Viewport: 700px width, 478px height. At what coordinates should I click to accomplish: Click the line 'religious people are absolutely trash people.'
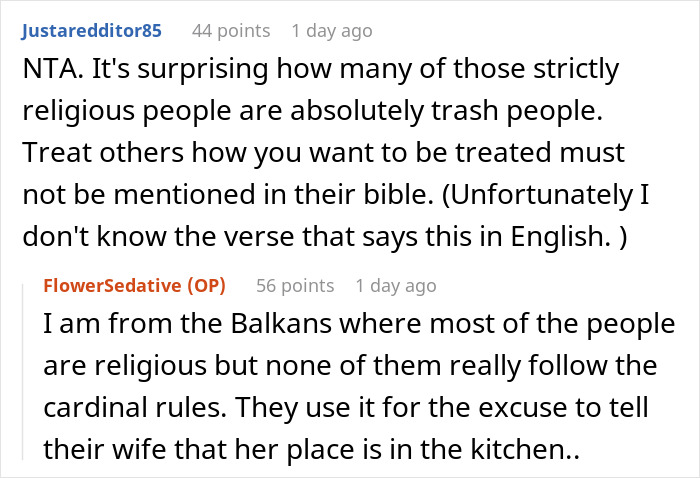coord(312,111)
